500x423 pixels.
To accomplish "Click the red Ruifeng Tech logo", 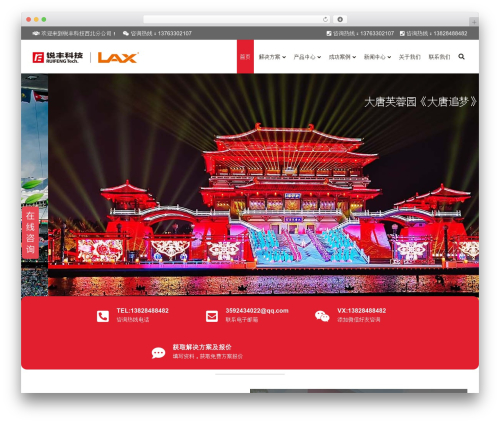I will click(x=57, y=57).
